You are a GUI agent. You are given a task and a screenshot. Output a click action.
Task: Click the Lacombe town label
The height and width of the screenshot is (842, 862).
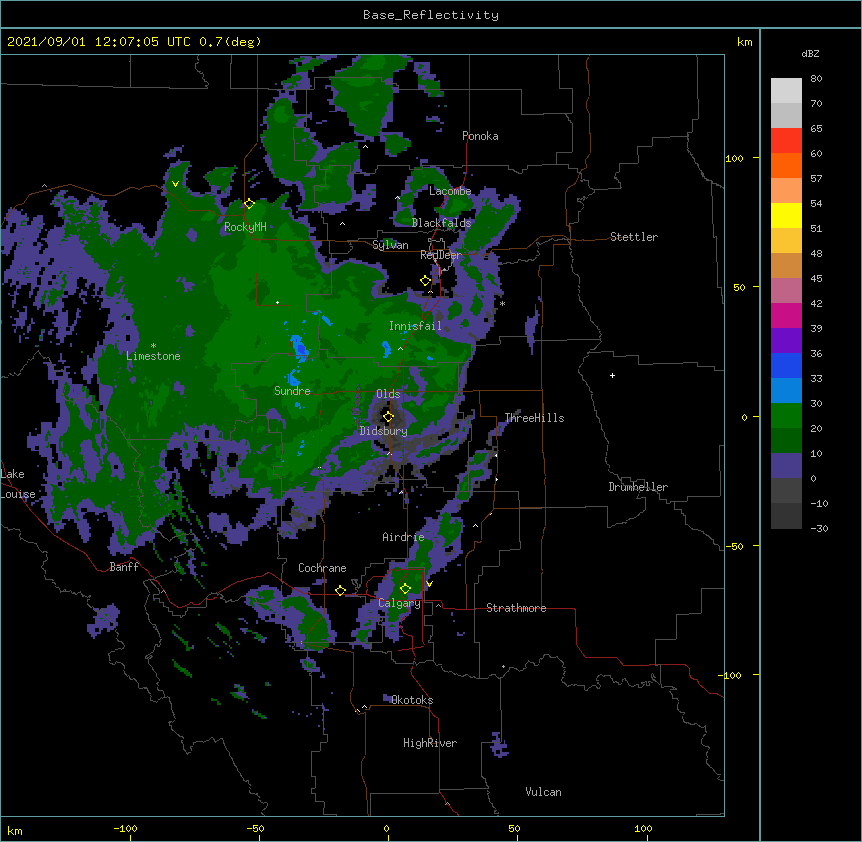(x=450, y=191)
